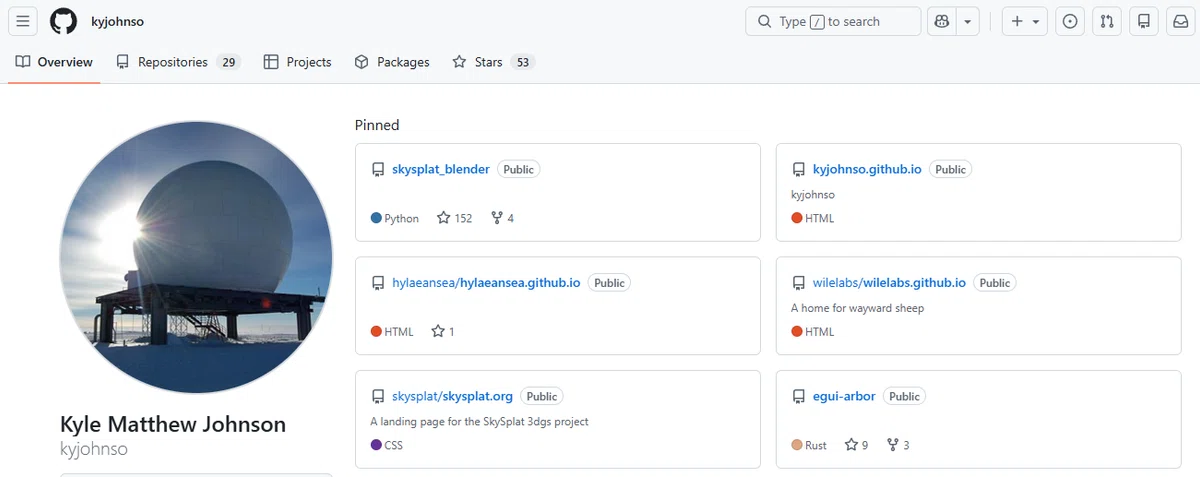The width and height of the screenshot is (1200, 477).
Task: Switch to the Packages tab
Action: tap(392, 62)
